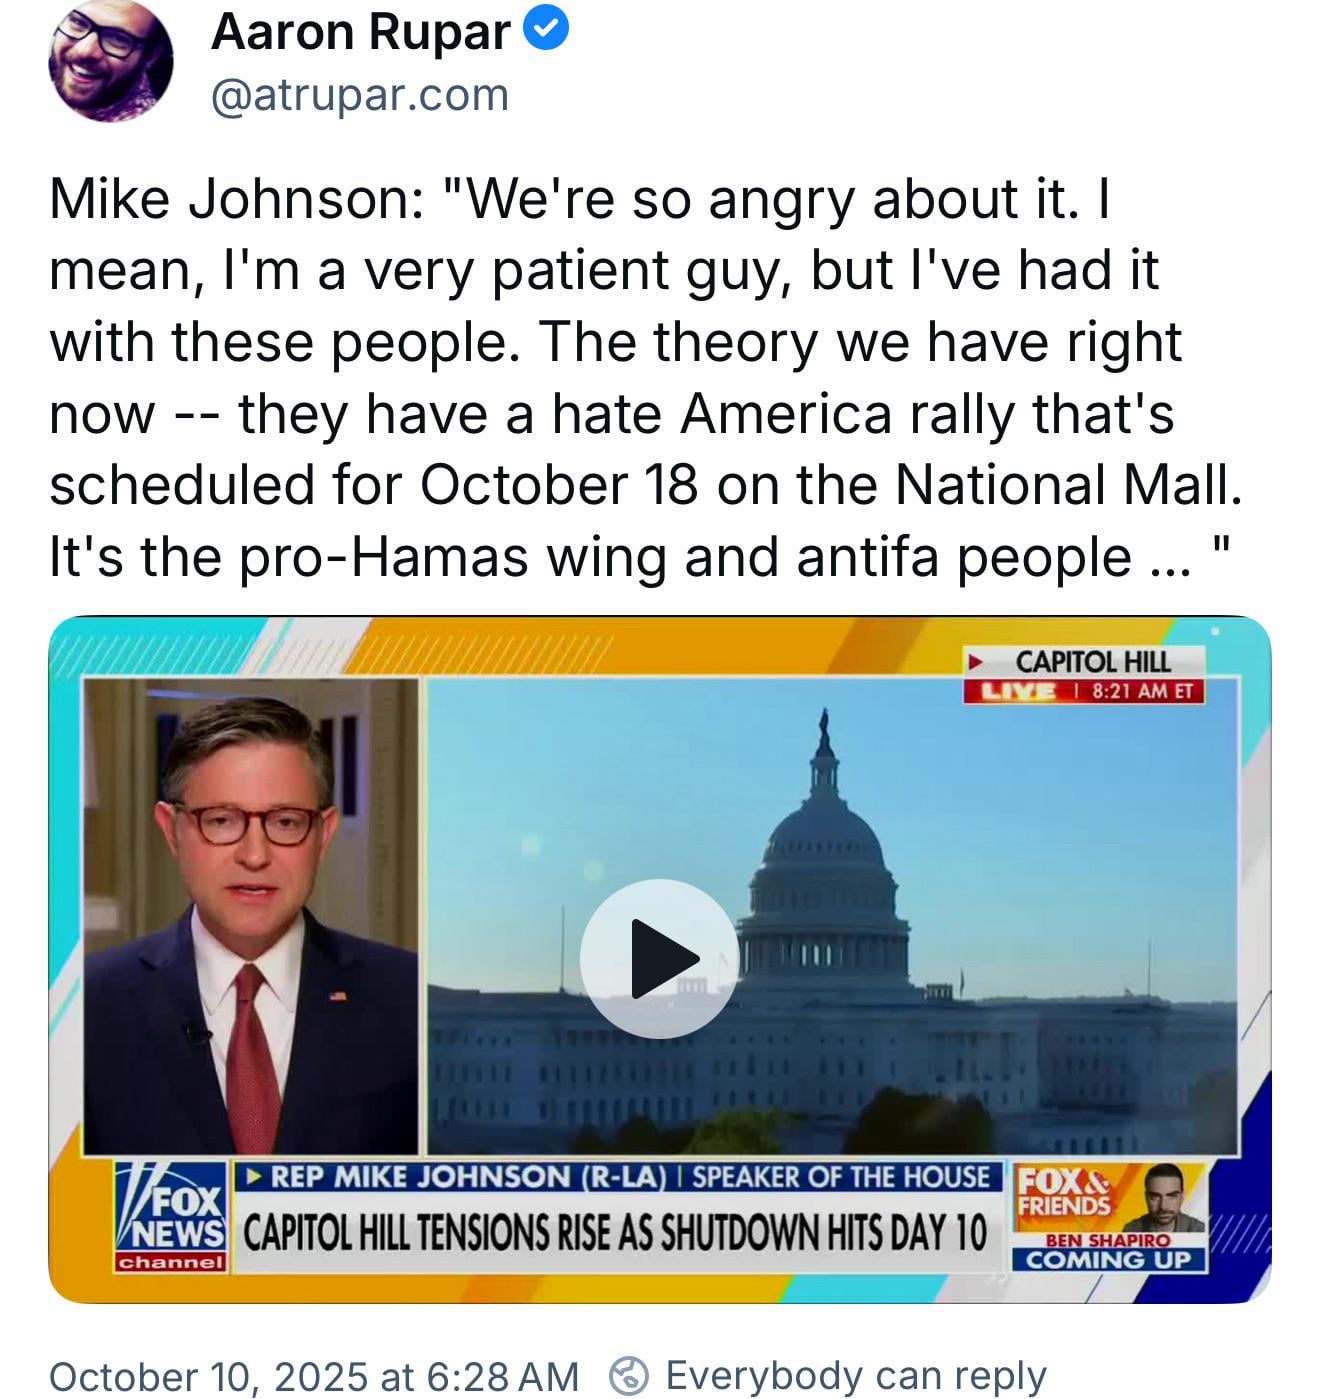This screenshot has width=1320, height=1399.
Task: Click the small red arrow beside Capitol Hill
Action: [x=977, y=662]
